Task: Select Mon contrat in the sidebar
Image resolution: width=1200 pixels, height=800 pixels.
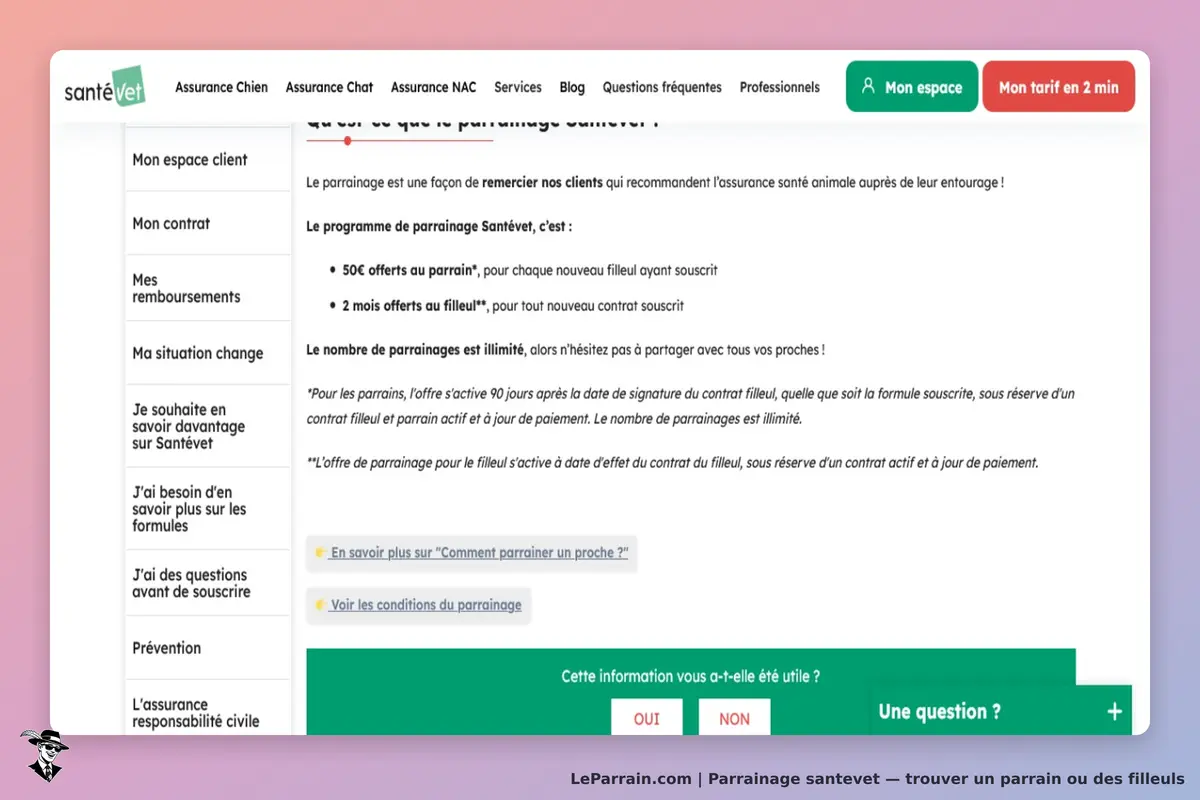Action: [x=208, y=223]
